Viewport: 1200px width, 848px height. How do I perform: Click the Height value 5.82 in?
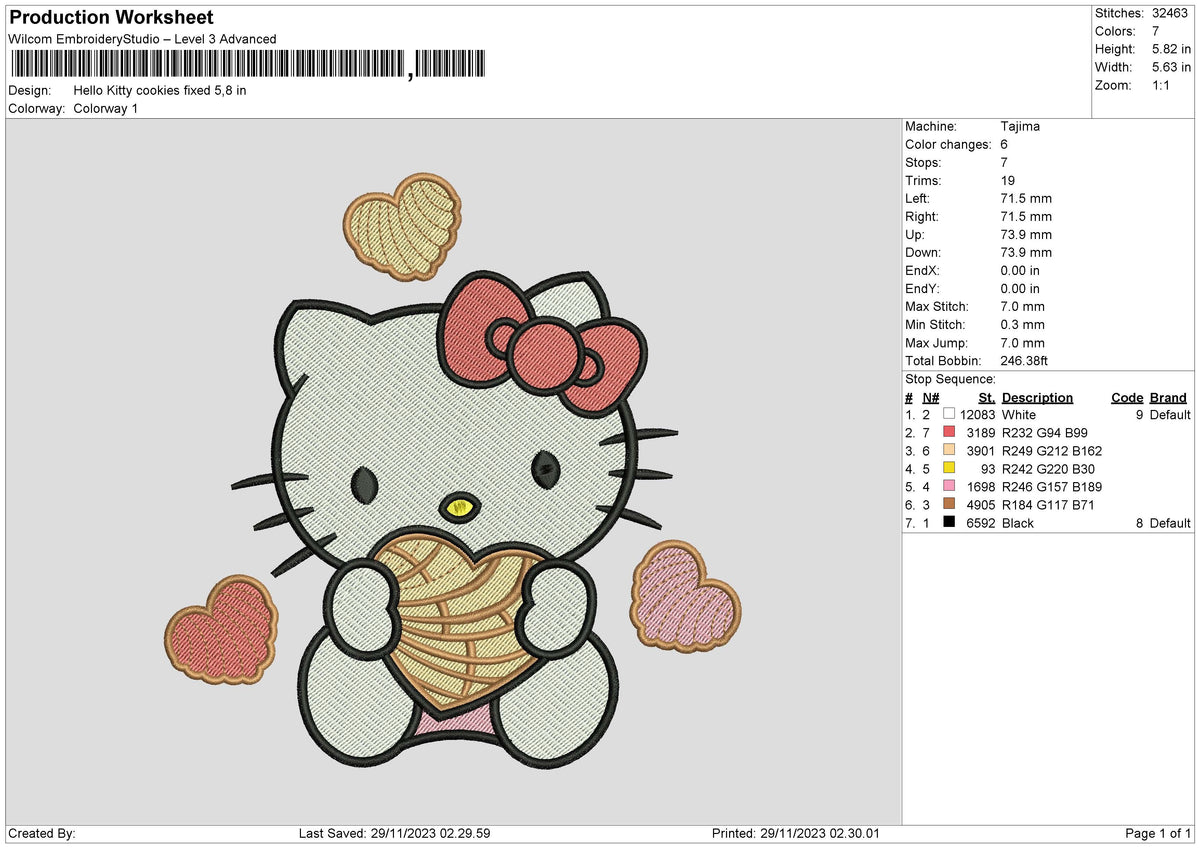[1171, 49]
